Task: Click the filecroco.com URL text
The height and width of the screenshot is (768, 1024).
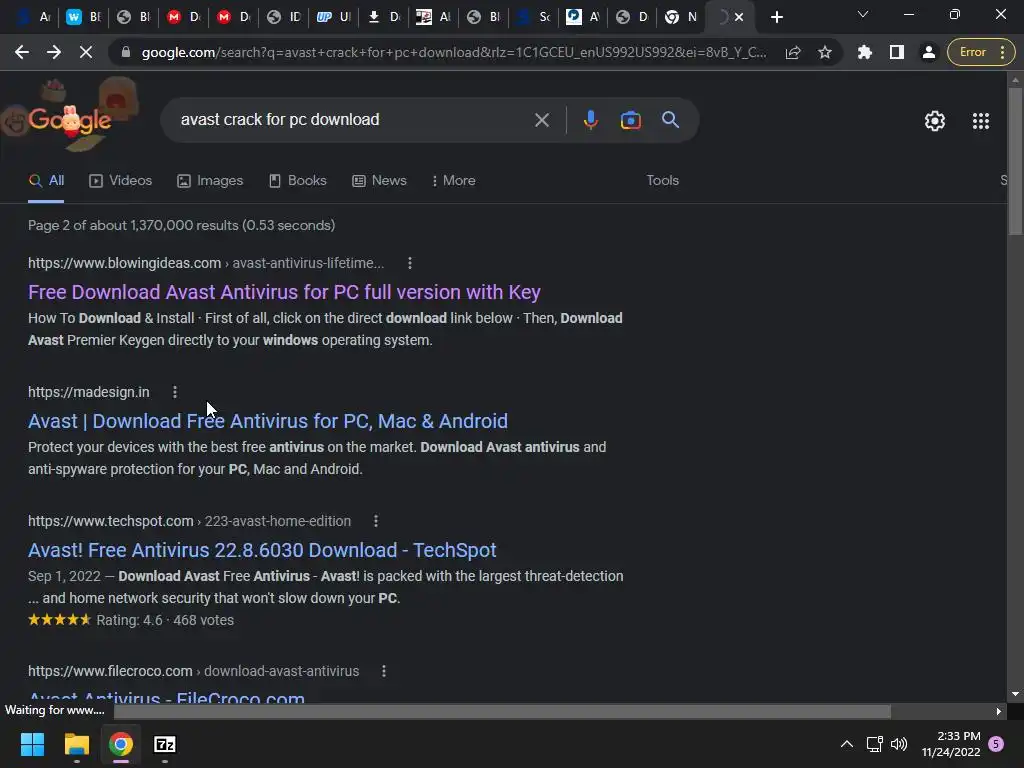Action: [x=193, y=671]
